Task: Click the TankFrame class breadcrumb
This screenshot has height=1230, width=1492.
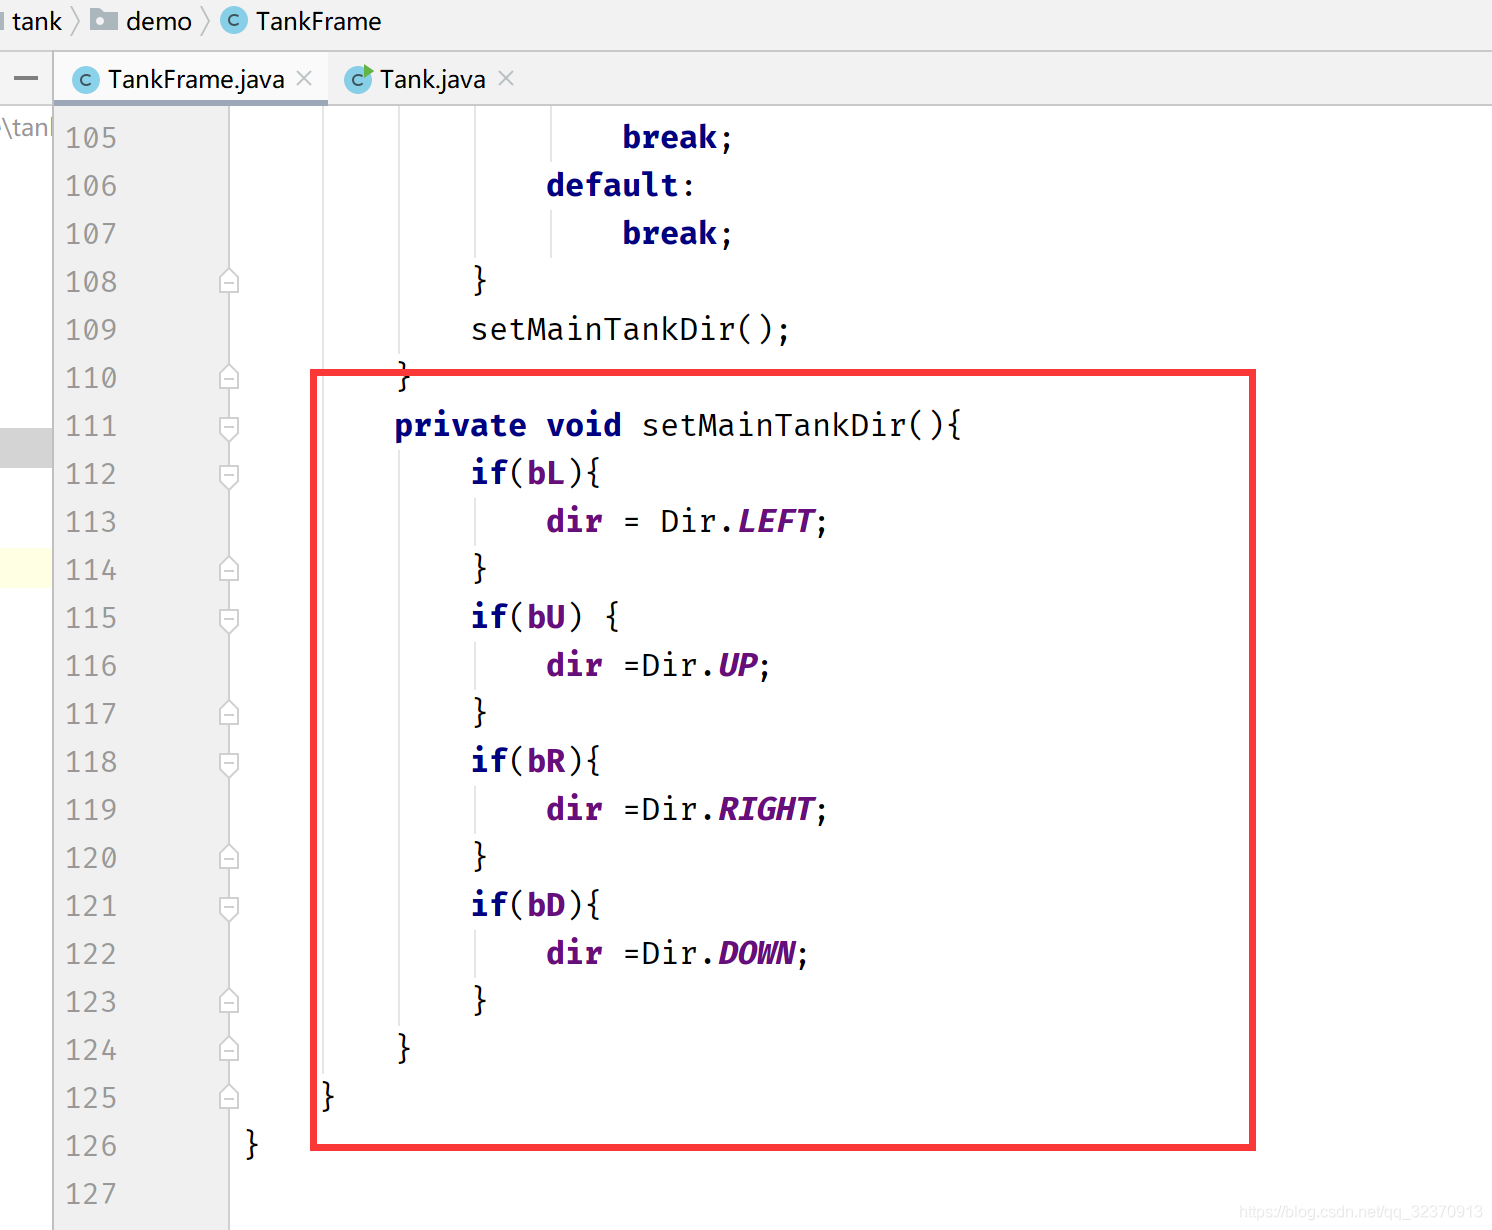Action: pyautogui.click(x=318, y=21)
